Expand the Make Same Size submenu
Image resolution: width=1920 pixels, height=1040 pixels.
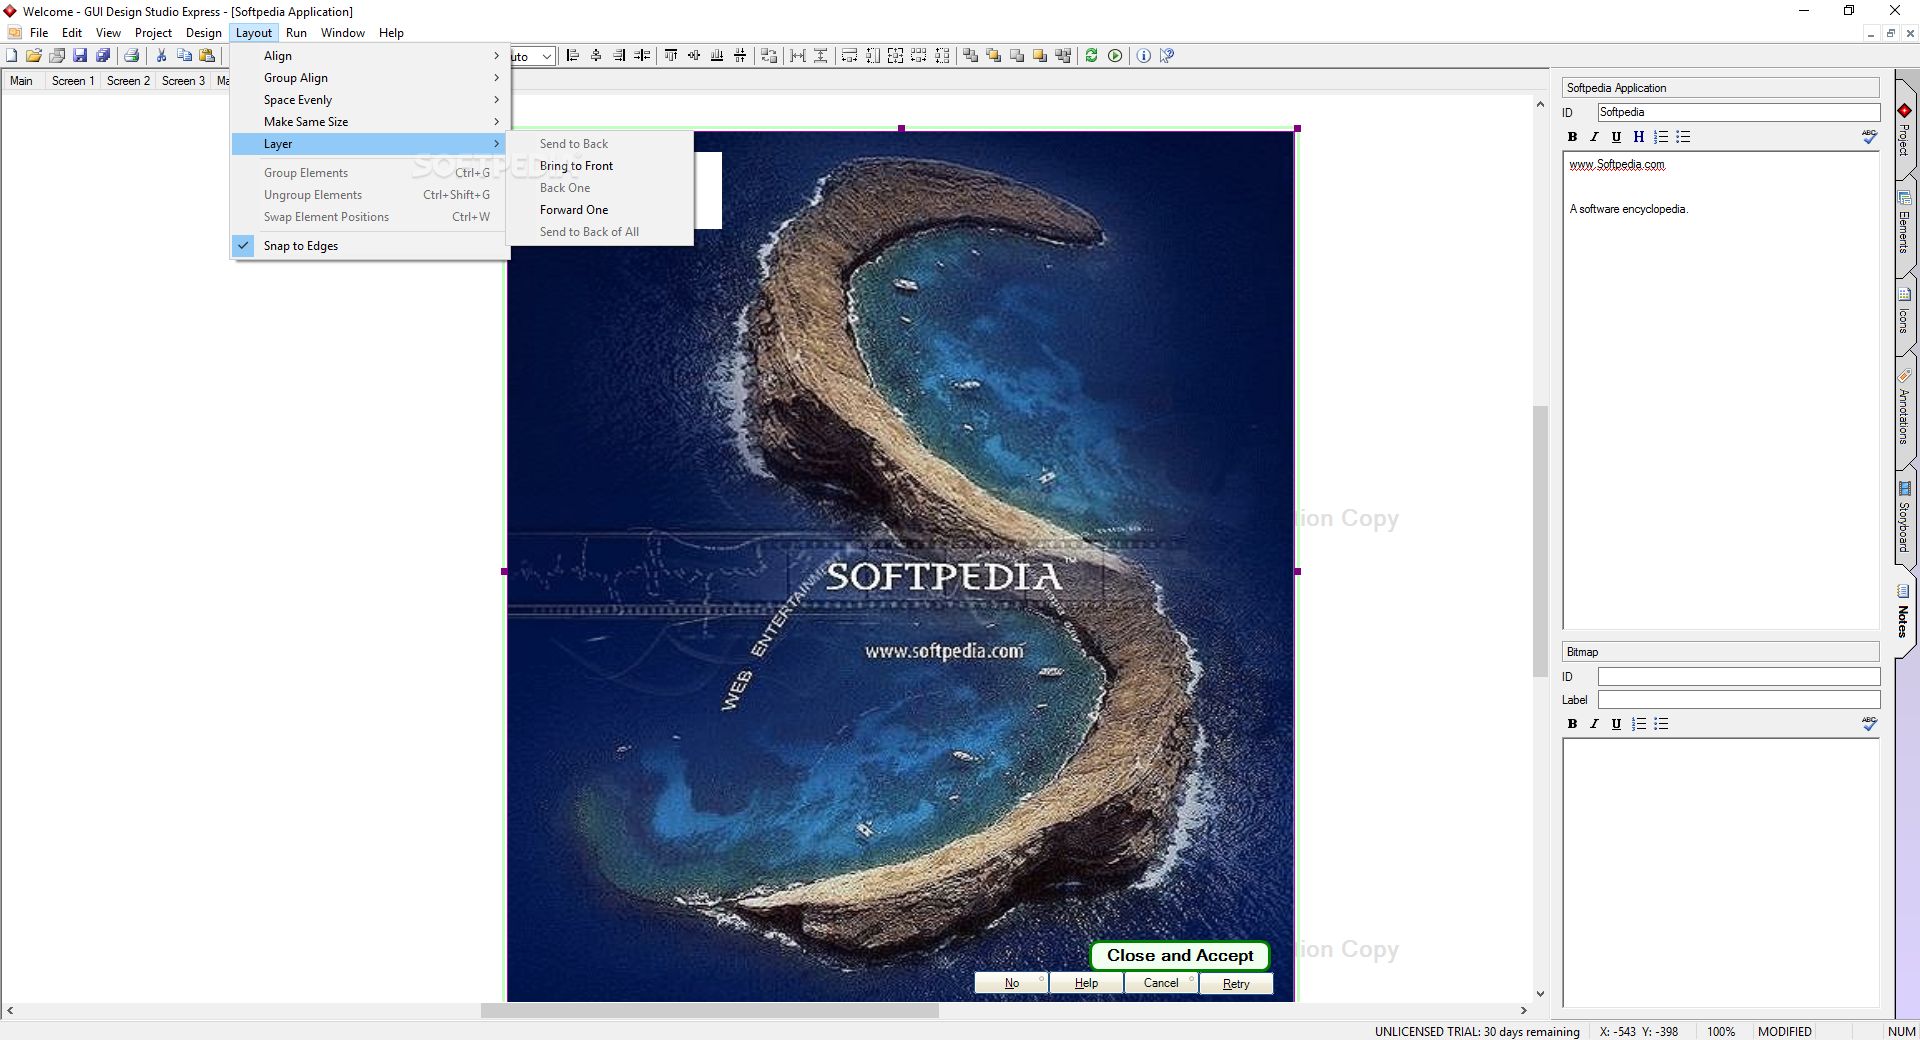pyautogui.click(x=370, y=122)
